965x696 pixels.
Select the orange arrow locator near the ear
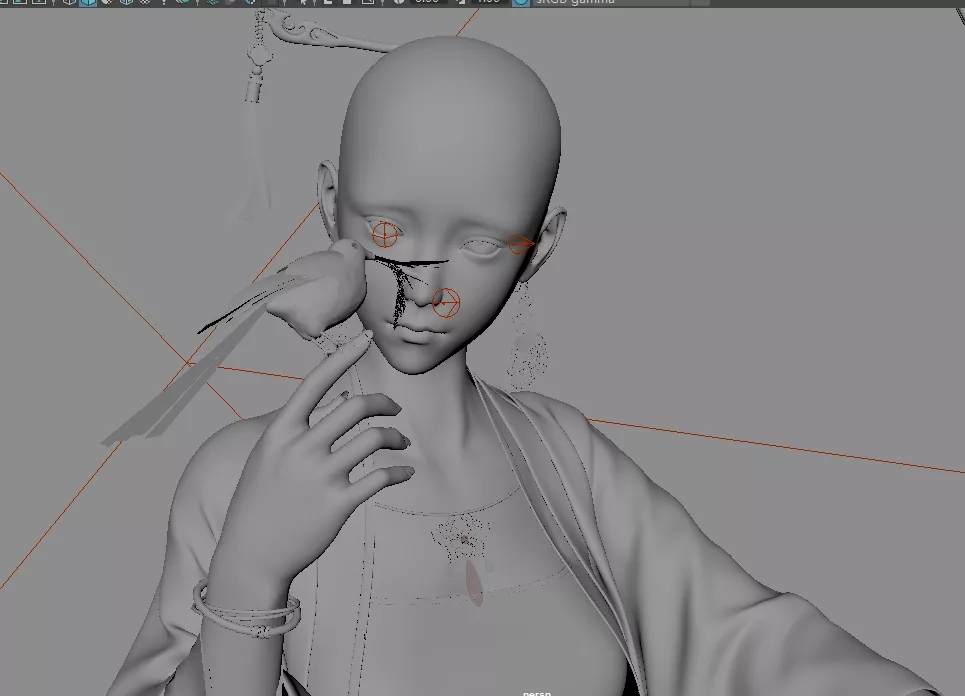(521, 244)
